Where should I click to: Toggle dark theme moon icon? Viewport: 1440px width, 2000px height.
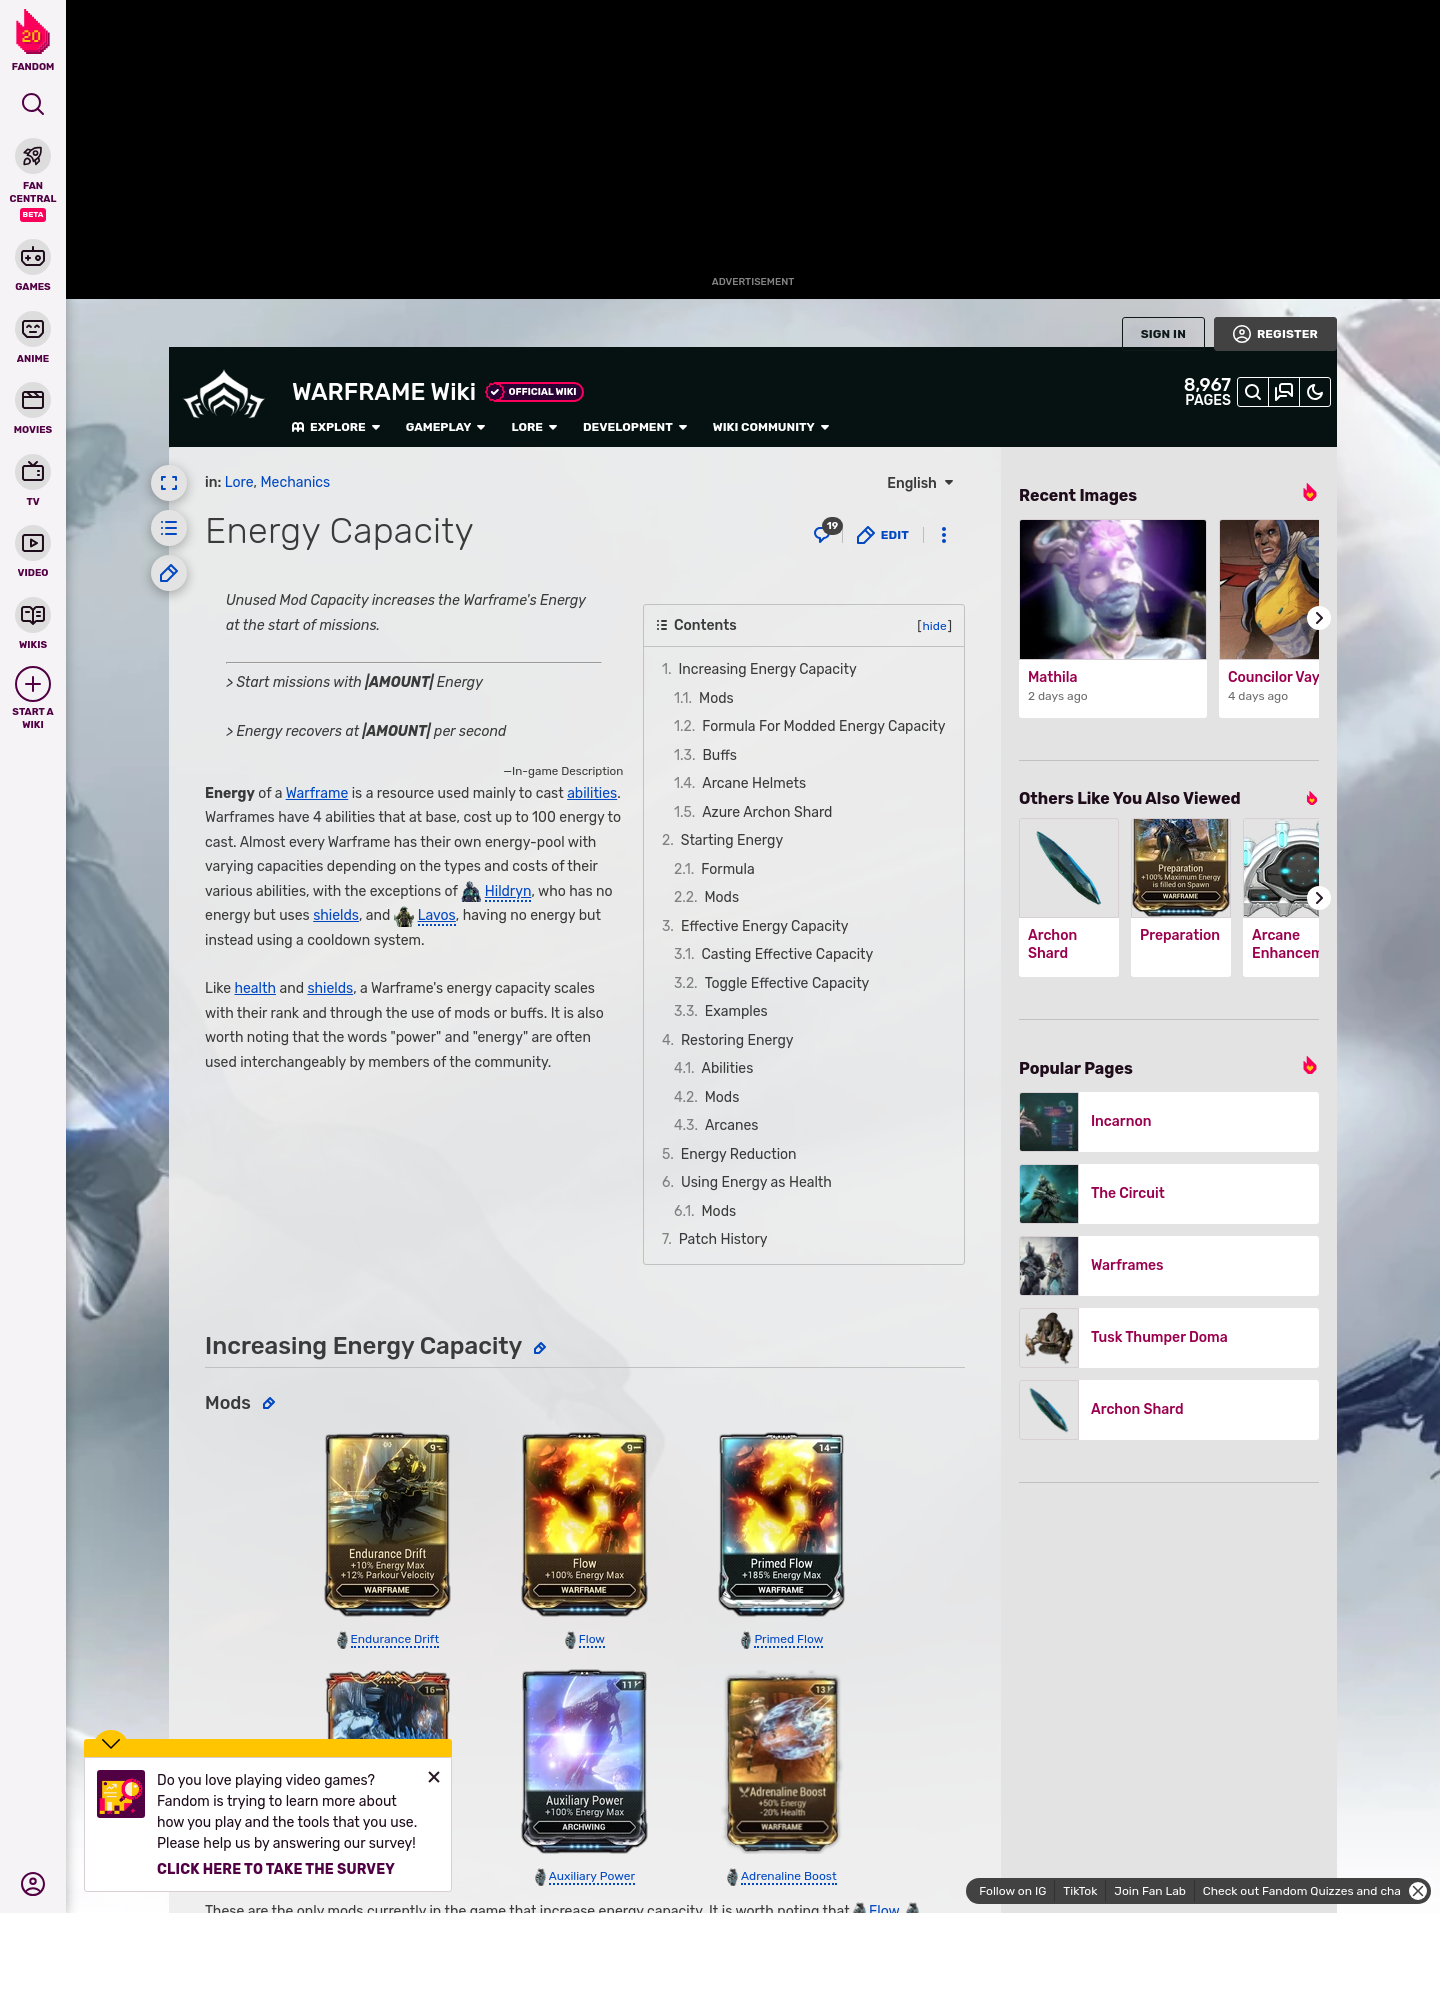[x=1315, y=392]
